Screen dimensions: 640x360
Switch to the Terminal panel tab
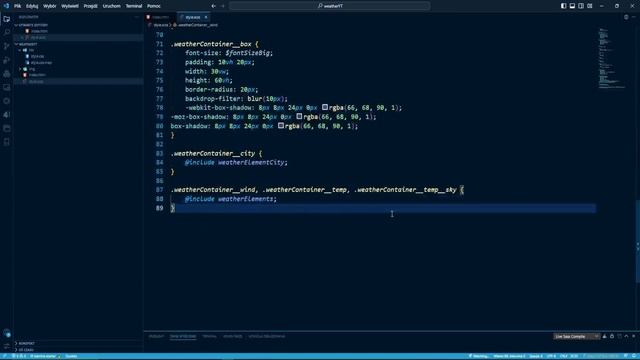pyautogui.click(x=209, y=336)
